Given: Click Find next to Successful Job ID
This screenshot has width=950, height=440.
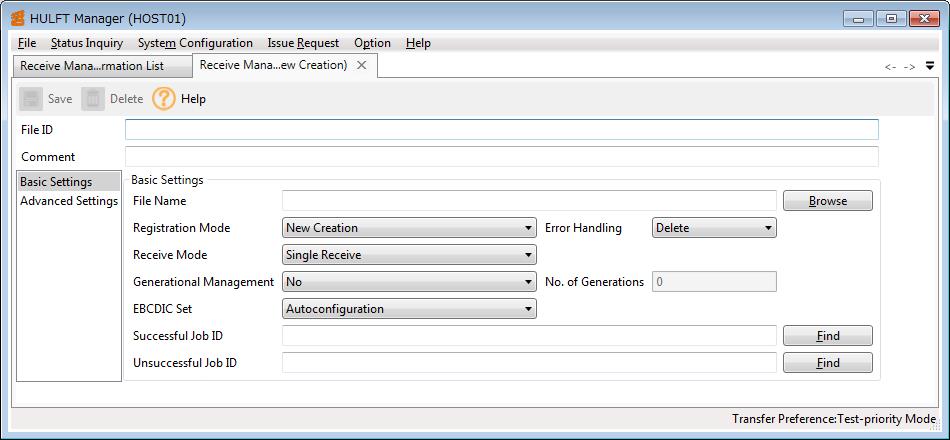Looking at the screenshot, I should (x=828, y=335).
